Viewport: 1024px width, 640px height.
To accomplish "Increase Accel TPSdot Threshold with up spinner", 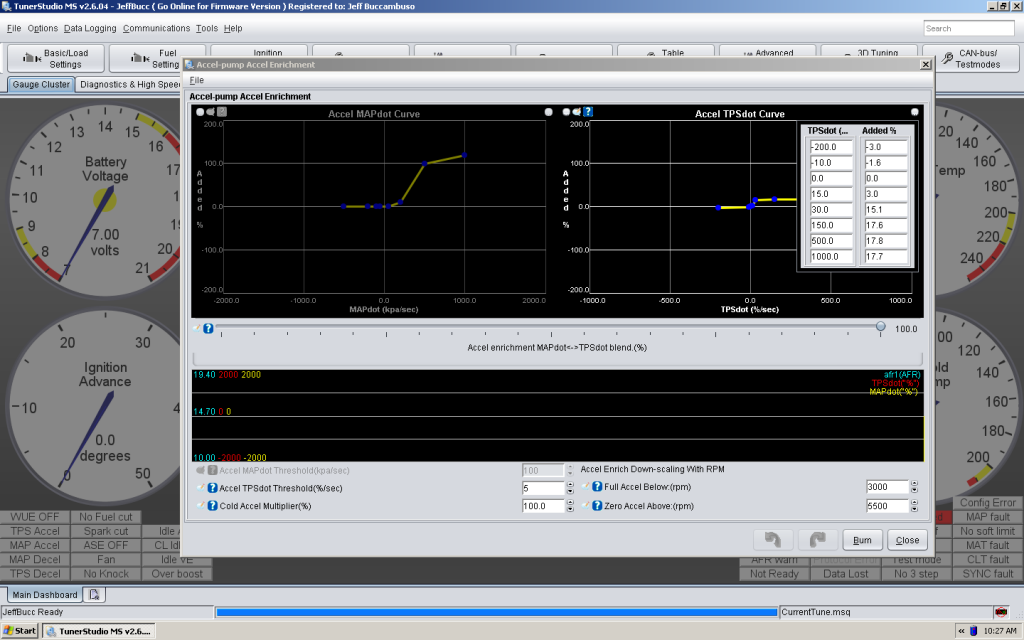I will [x=570, y=484].
